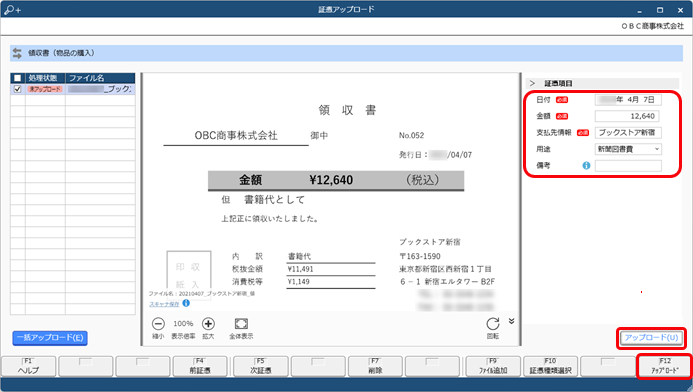Click the empty 備考 input field

pos(628,166)
